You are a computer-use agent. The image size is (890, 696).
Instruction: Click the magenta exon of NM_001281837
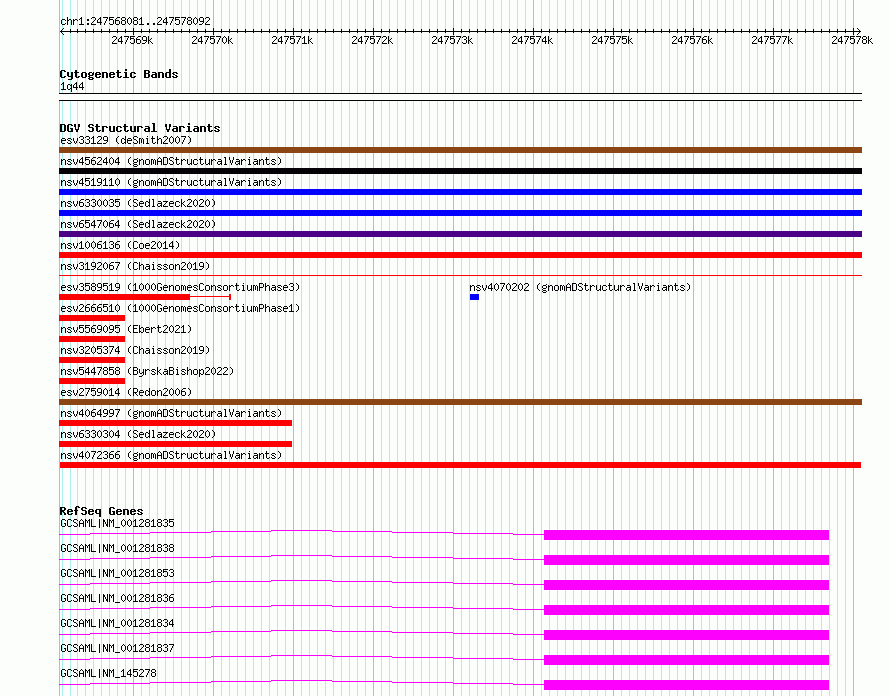click(x=686, y=660)
